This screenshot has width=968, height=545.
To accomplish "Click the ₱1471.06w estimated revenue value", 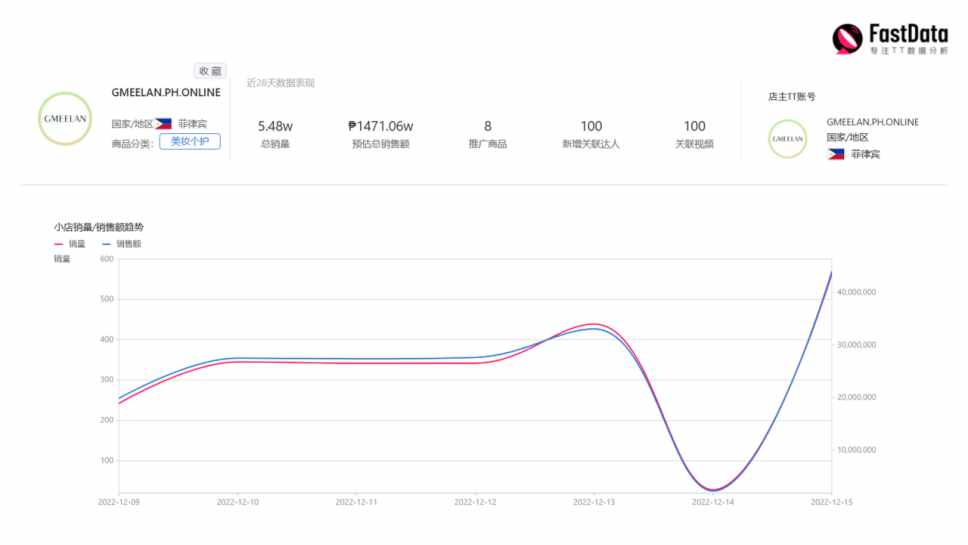I will 380,127.
